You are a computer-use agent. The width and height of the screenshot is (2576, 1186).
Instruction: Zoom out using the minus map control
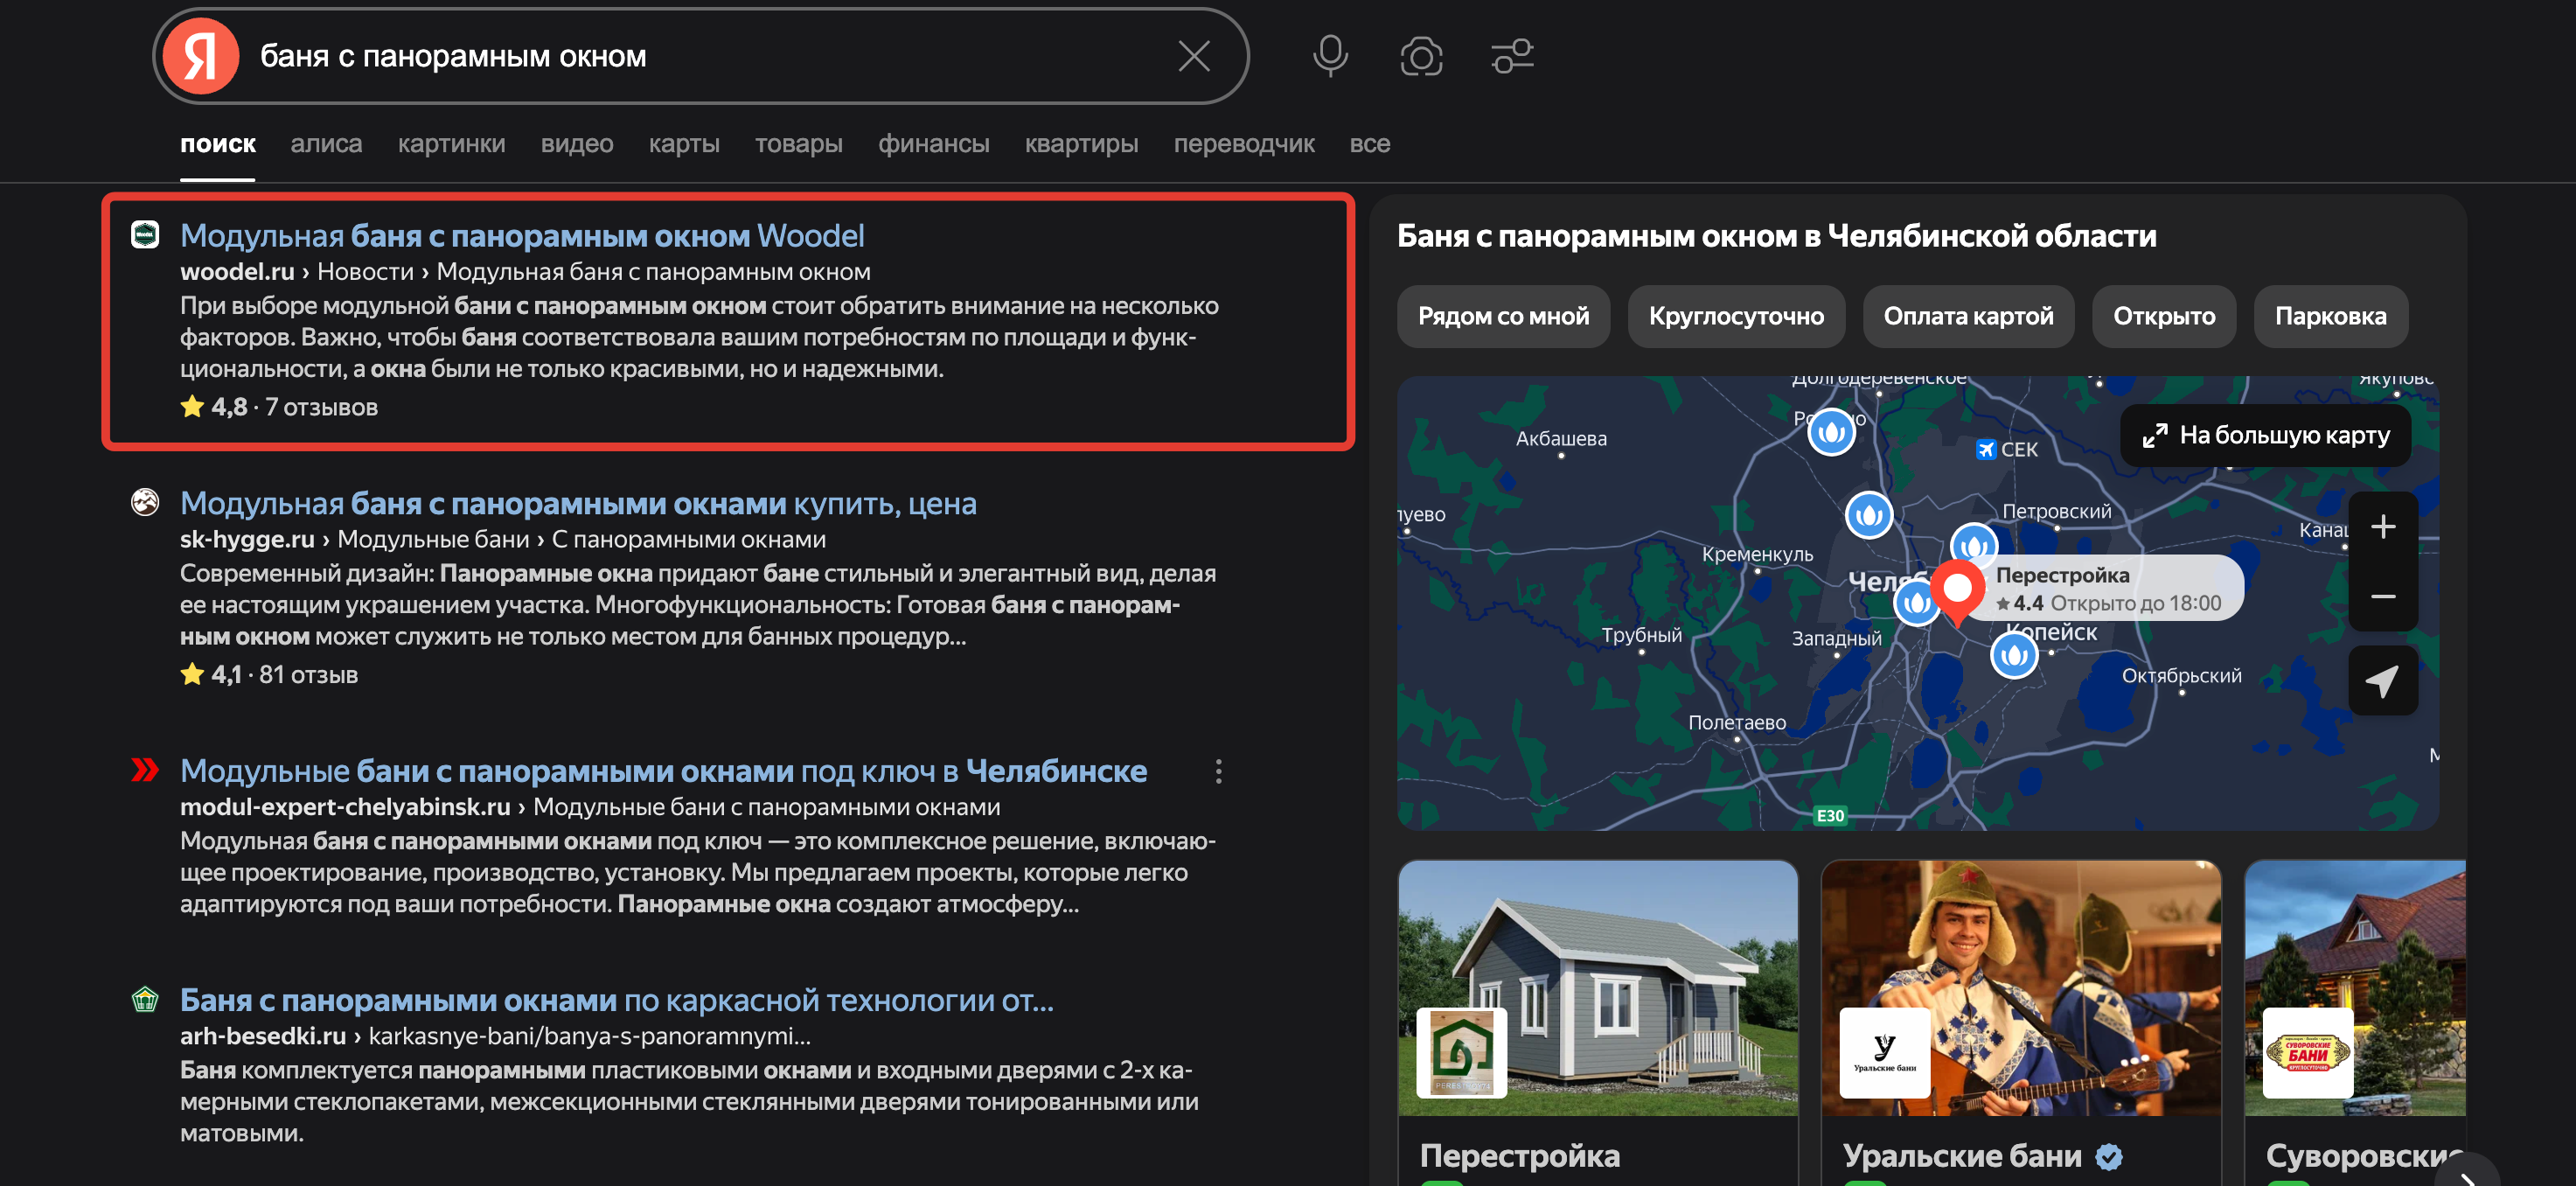point(2384,598)
